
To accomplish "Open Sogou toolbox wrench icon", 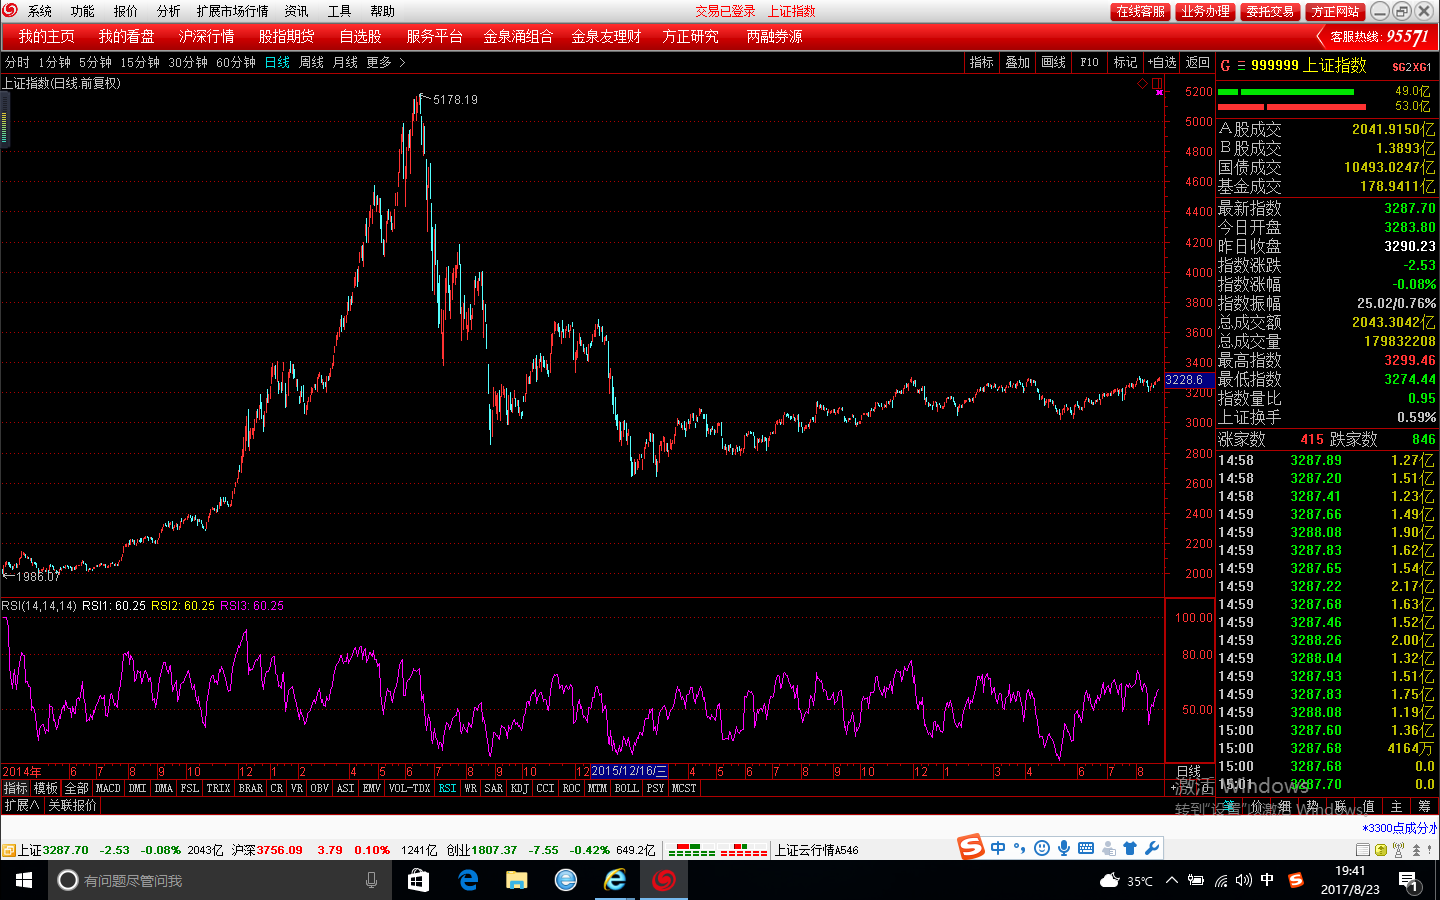I will click(x=1152, y=848).
